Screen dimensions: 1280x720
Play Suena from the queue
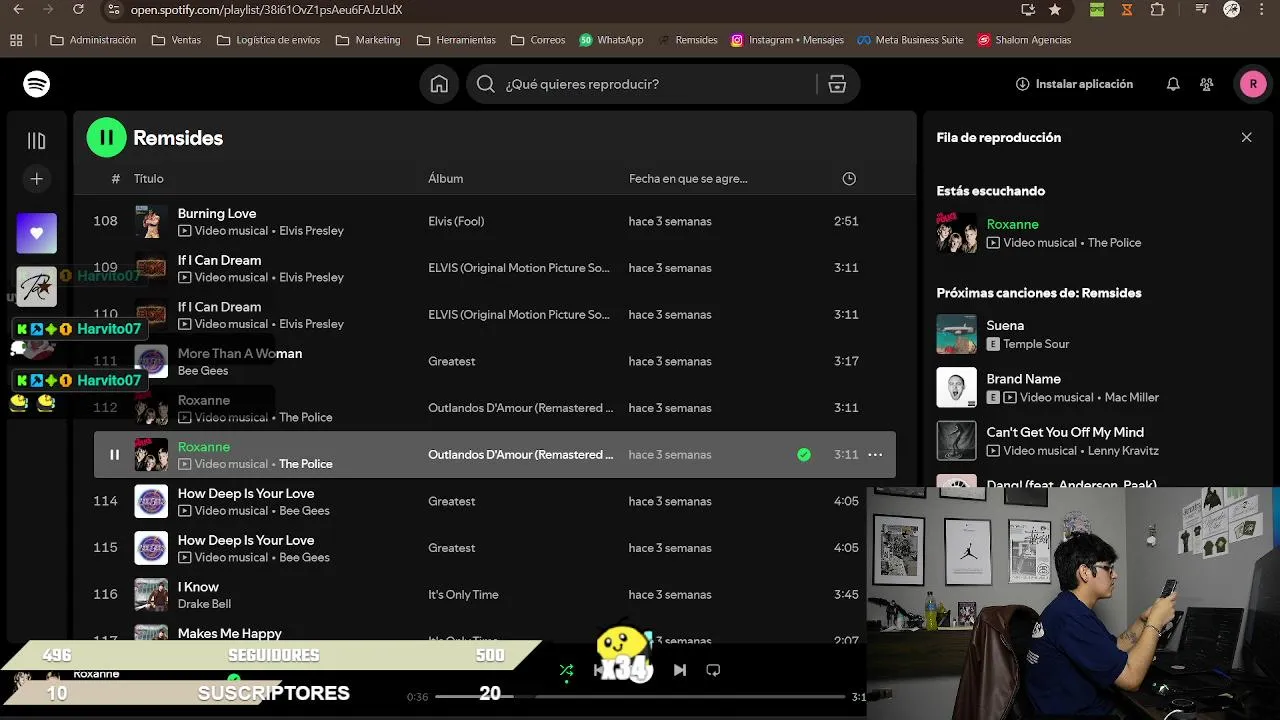tap(1005, 325)
